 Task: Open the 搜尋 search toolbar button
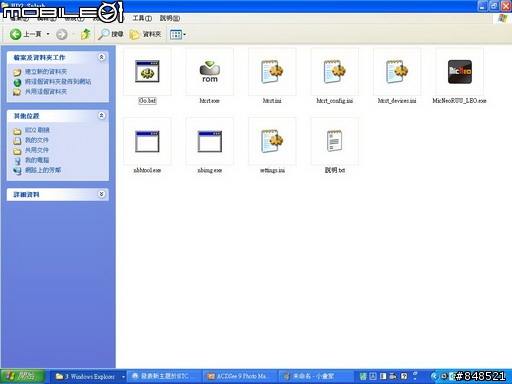pos(111,34)
